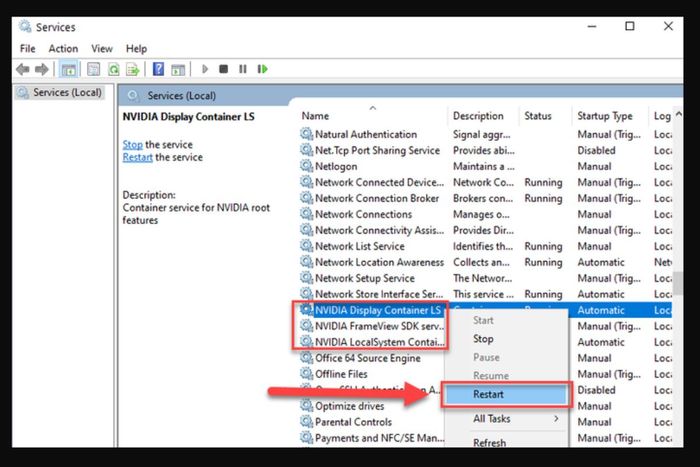Click the Disabled startup type of Net.Tcp

coord(596,150)
